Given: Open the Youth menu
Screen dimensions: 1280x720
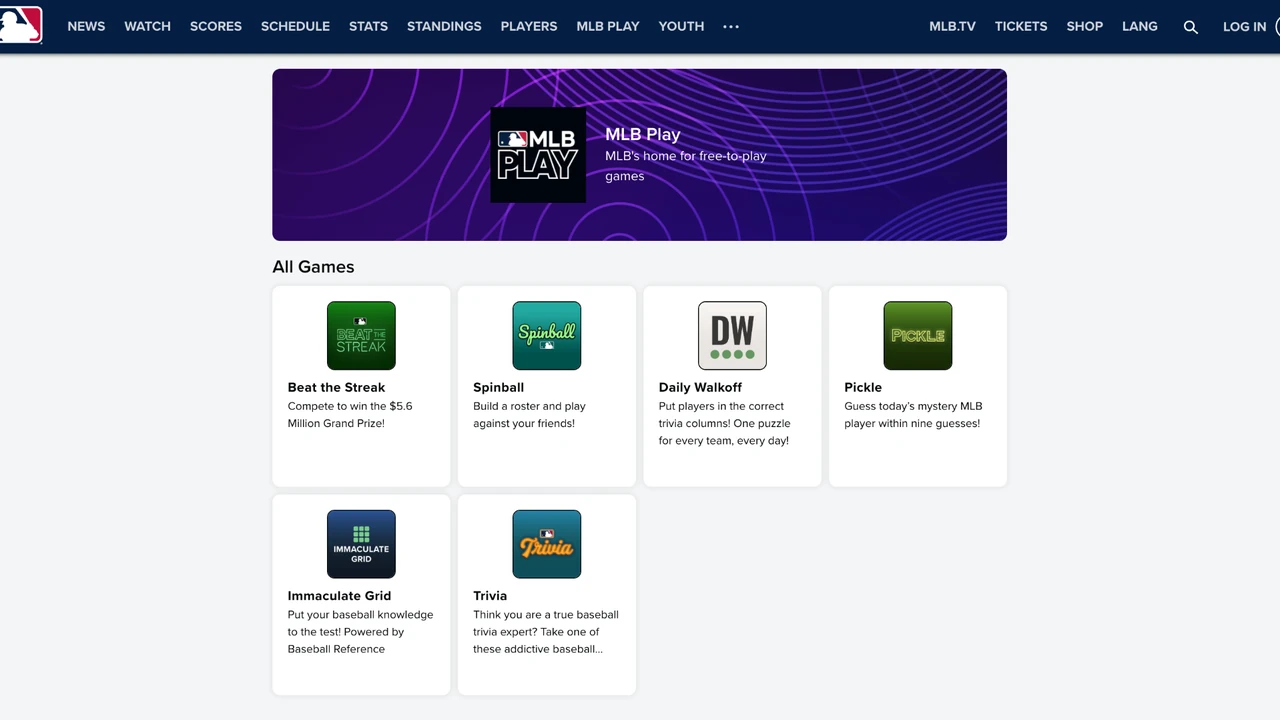Looking at the screenshot, I should (681, 26).
